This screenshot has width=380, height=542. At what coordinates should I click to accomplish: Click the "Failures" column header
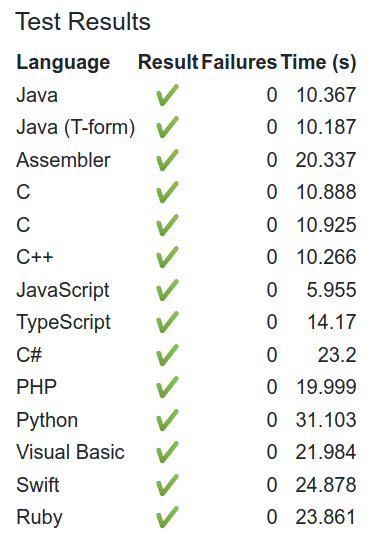pyautogui.click(x=239, y=62)
